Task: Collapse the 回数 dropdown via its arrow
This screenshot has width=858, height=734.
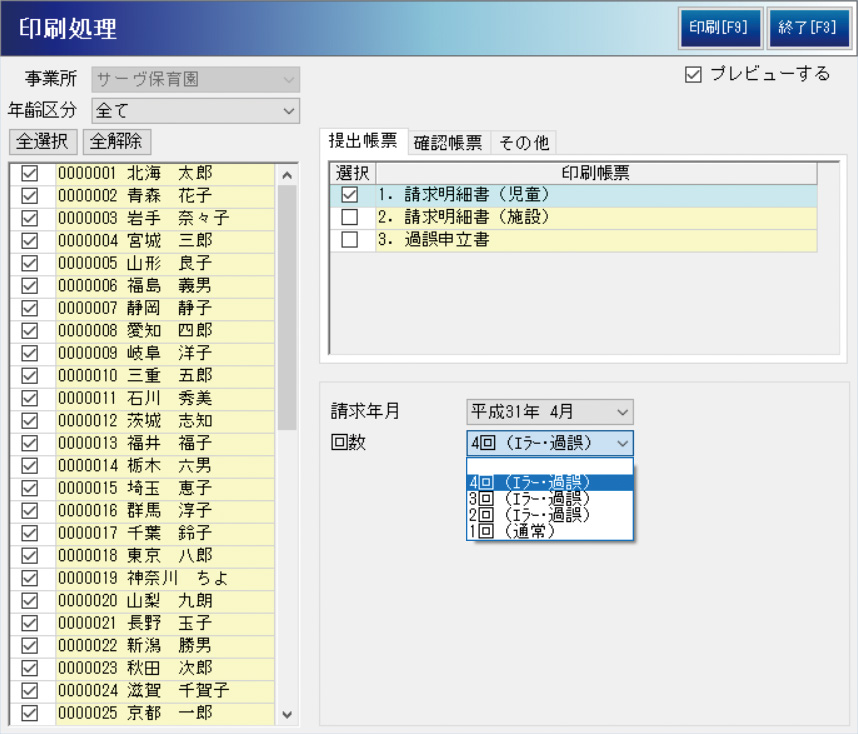Action: click(x=622, y=442)
